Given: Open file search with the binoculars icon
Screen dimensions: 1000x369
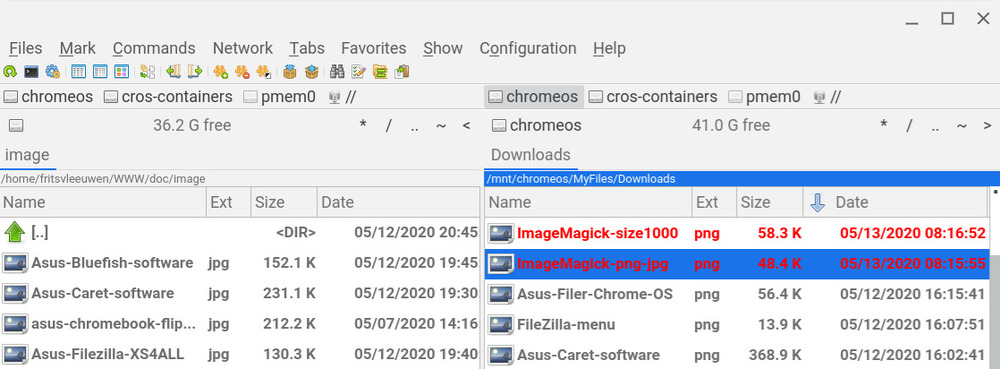Looking at the screenshot, I should pyautogui.click(x=337, y=71).
